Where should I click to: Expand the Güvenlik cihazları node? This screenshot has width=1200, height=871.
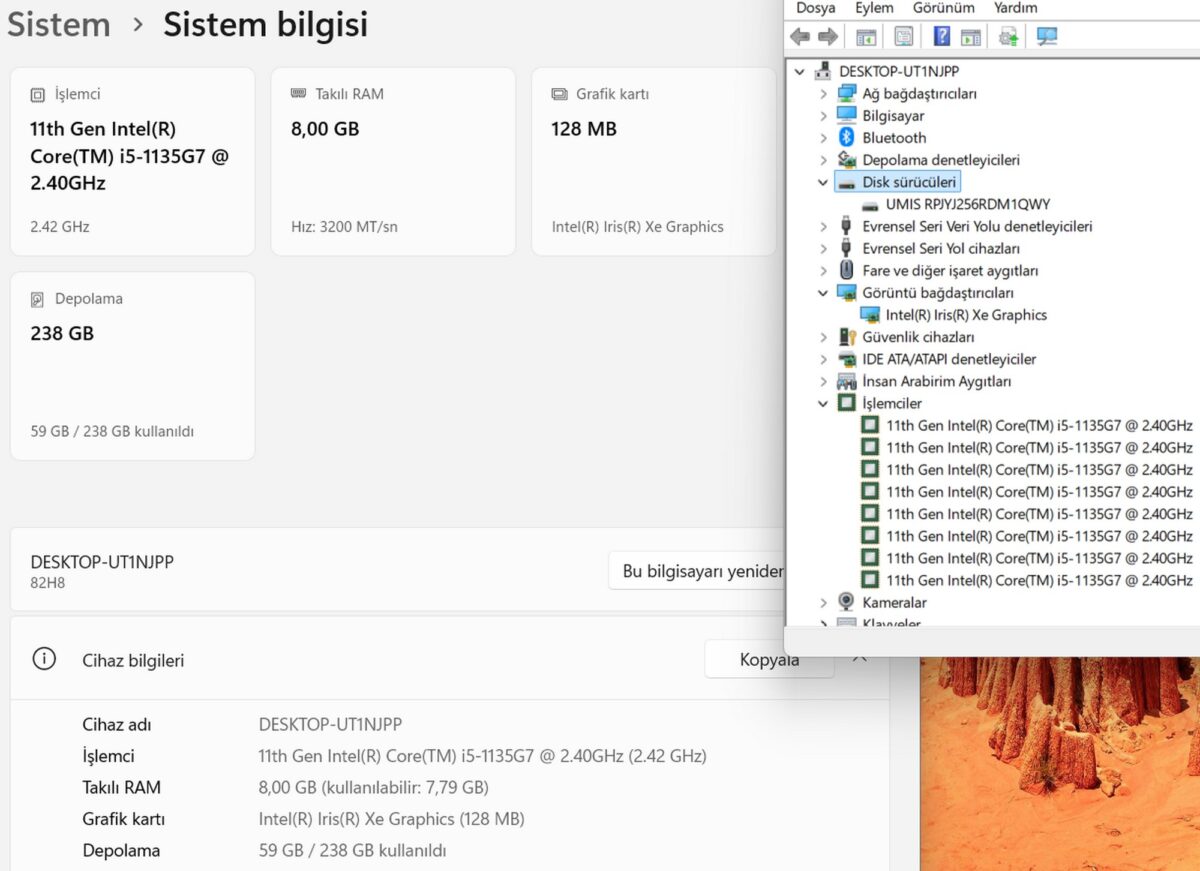[823, 337]
